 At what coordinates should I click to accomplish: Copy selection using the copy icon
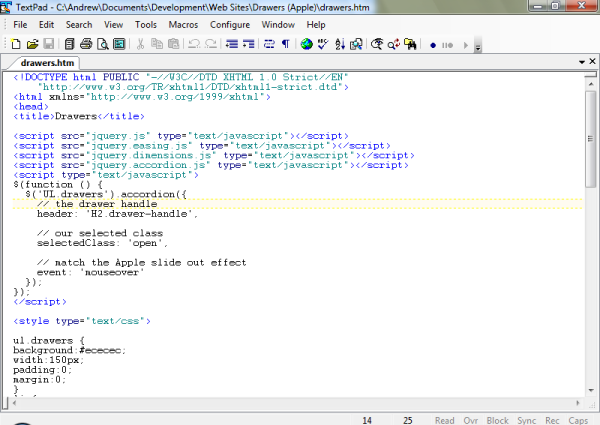(157, 44)
